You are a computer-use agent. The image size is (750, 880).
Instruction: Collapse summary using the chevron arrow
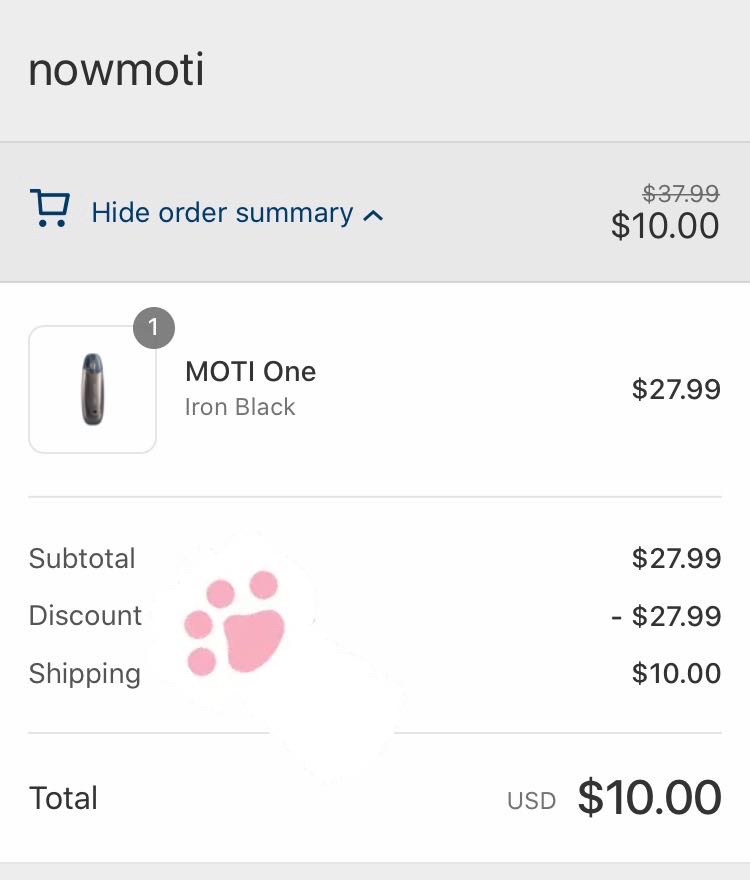coord(373,215)
